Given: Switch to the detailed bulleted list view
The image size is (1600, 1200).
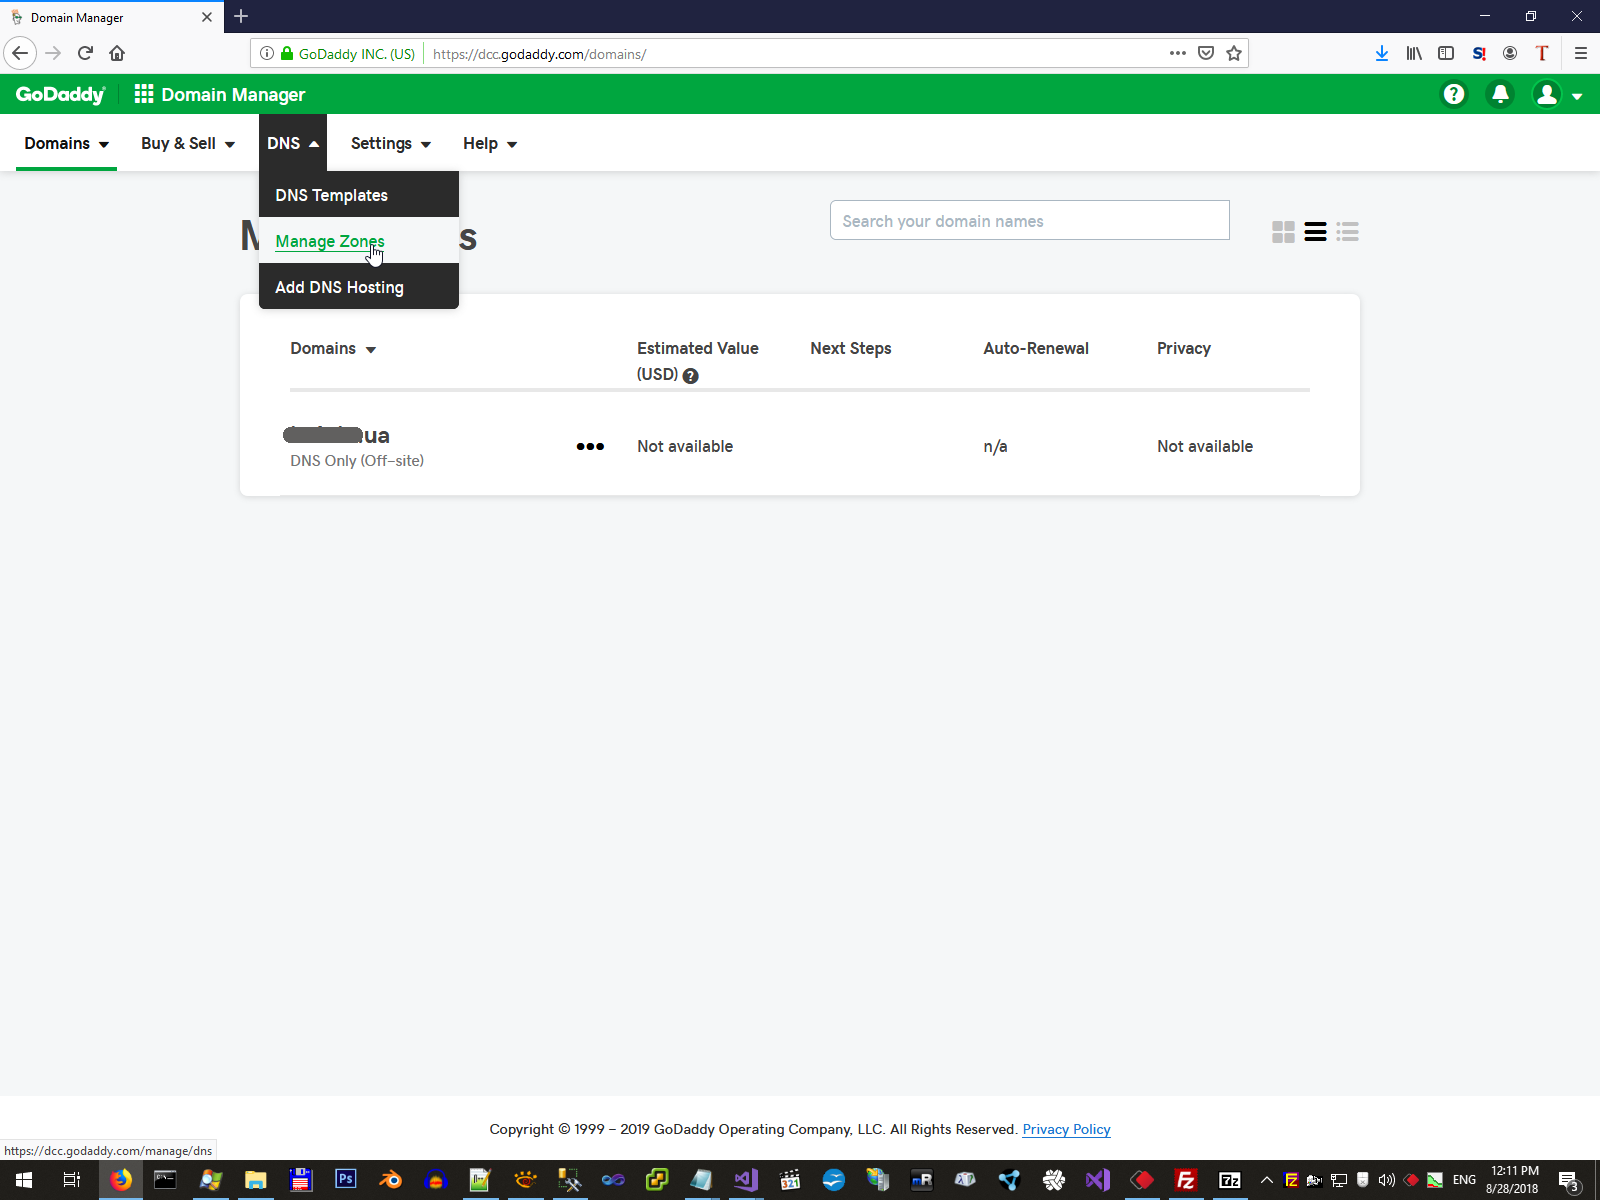Looking at the screenshot, I should pyautogui.click(x=1347, y=232).
